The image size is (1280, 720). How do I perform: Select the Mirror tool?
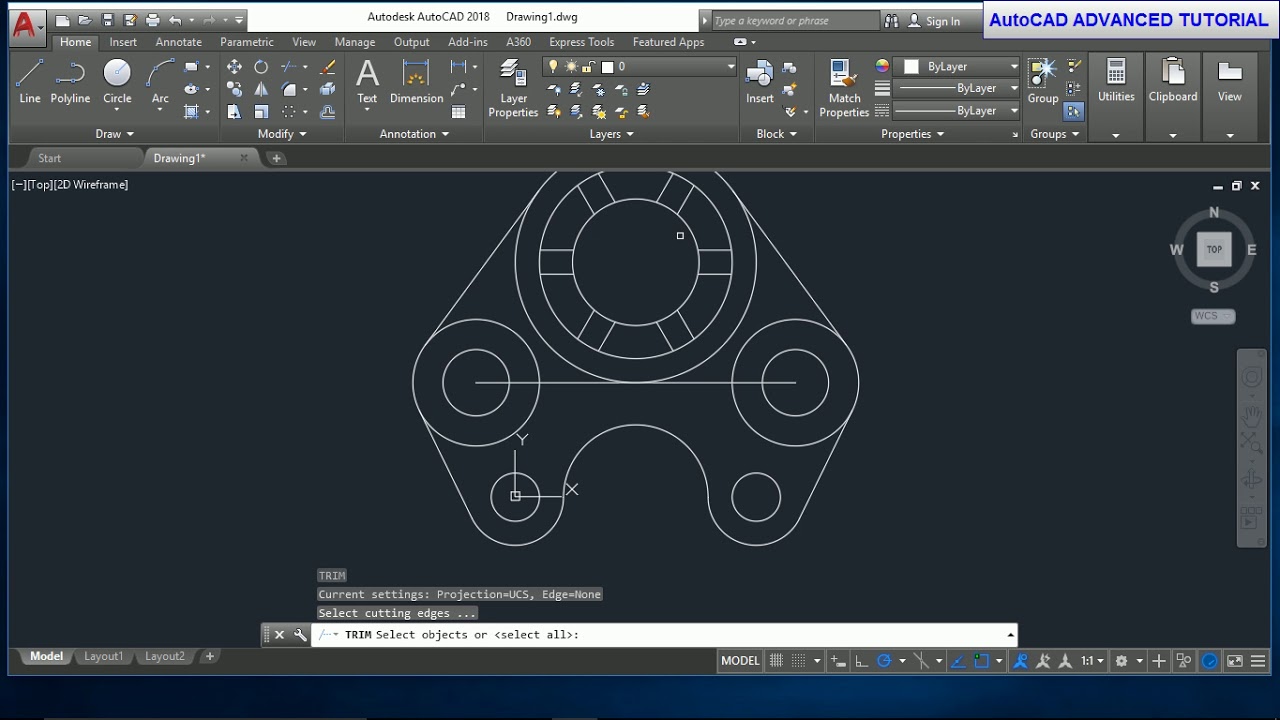[x=261, y=89]
